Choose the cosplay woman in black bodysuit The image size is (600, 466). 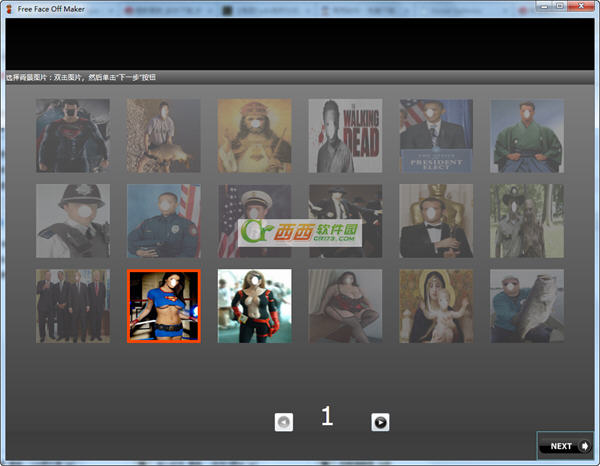click(x=254, y=306)
